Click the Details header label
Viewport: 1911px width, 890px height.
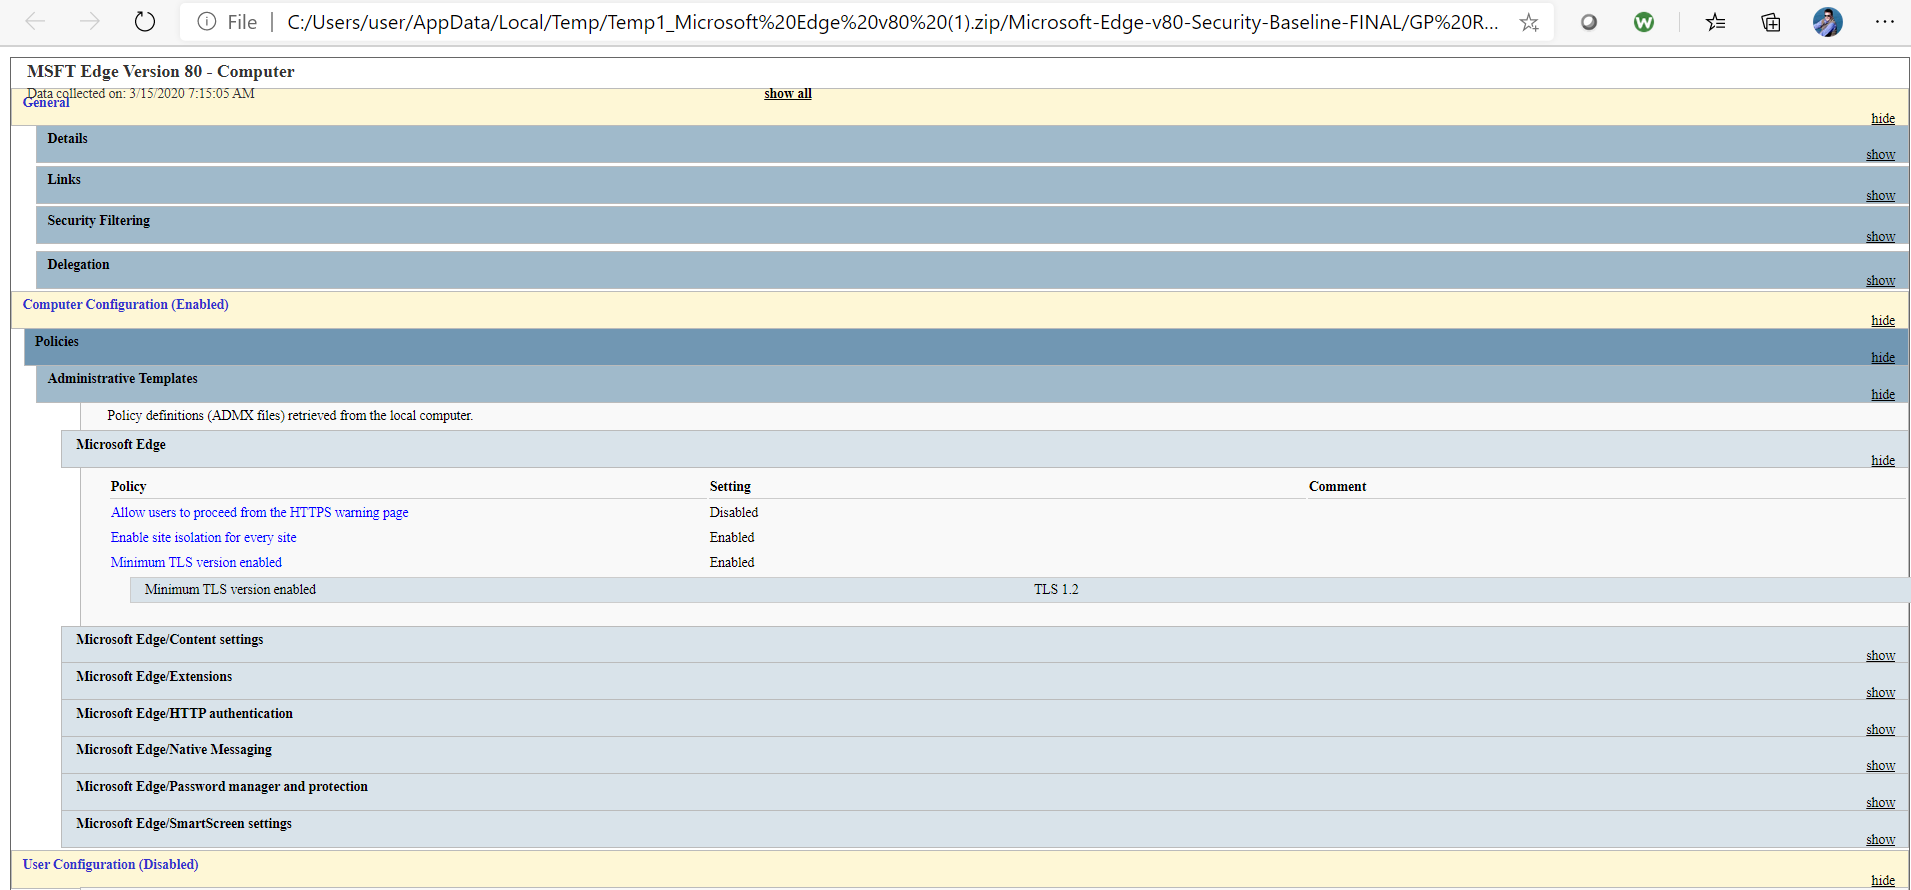[67, 138]
